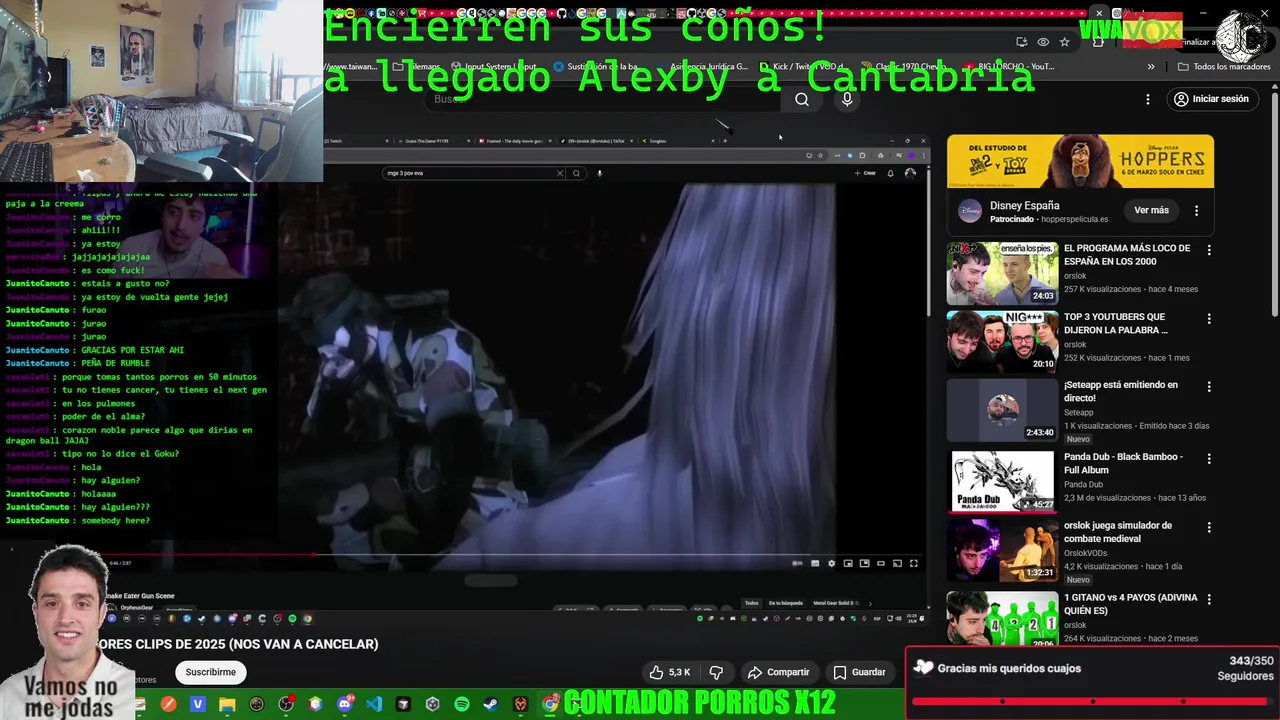The height and width of the screenshot is (720, 1280).
Task: Open options for Disney España ad
Action: 1196,210
